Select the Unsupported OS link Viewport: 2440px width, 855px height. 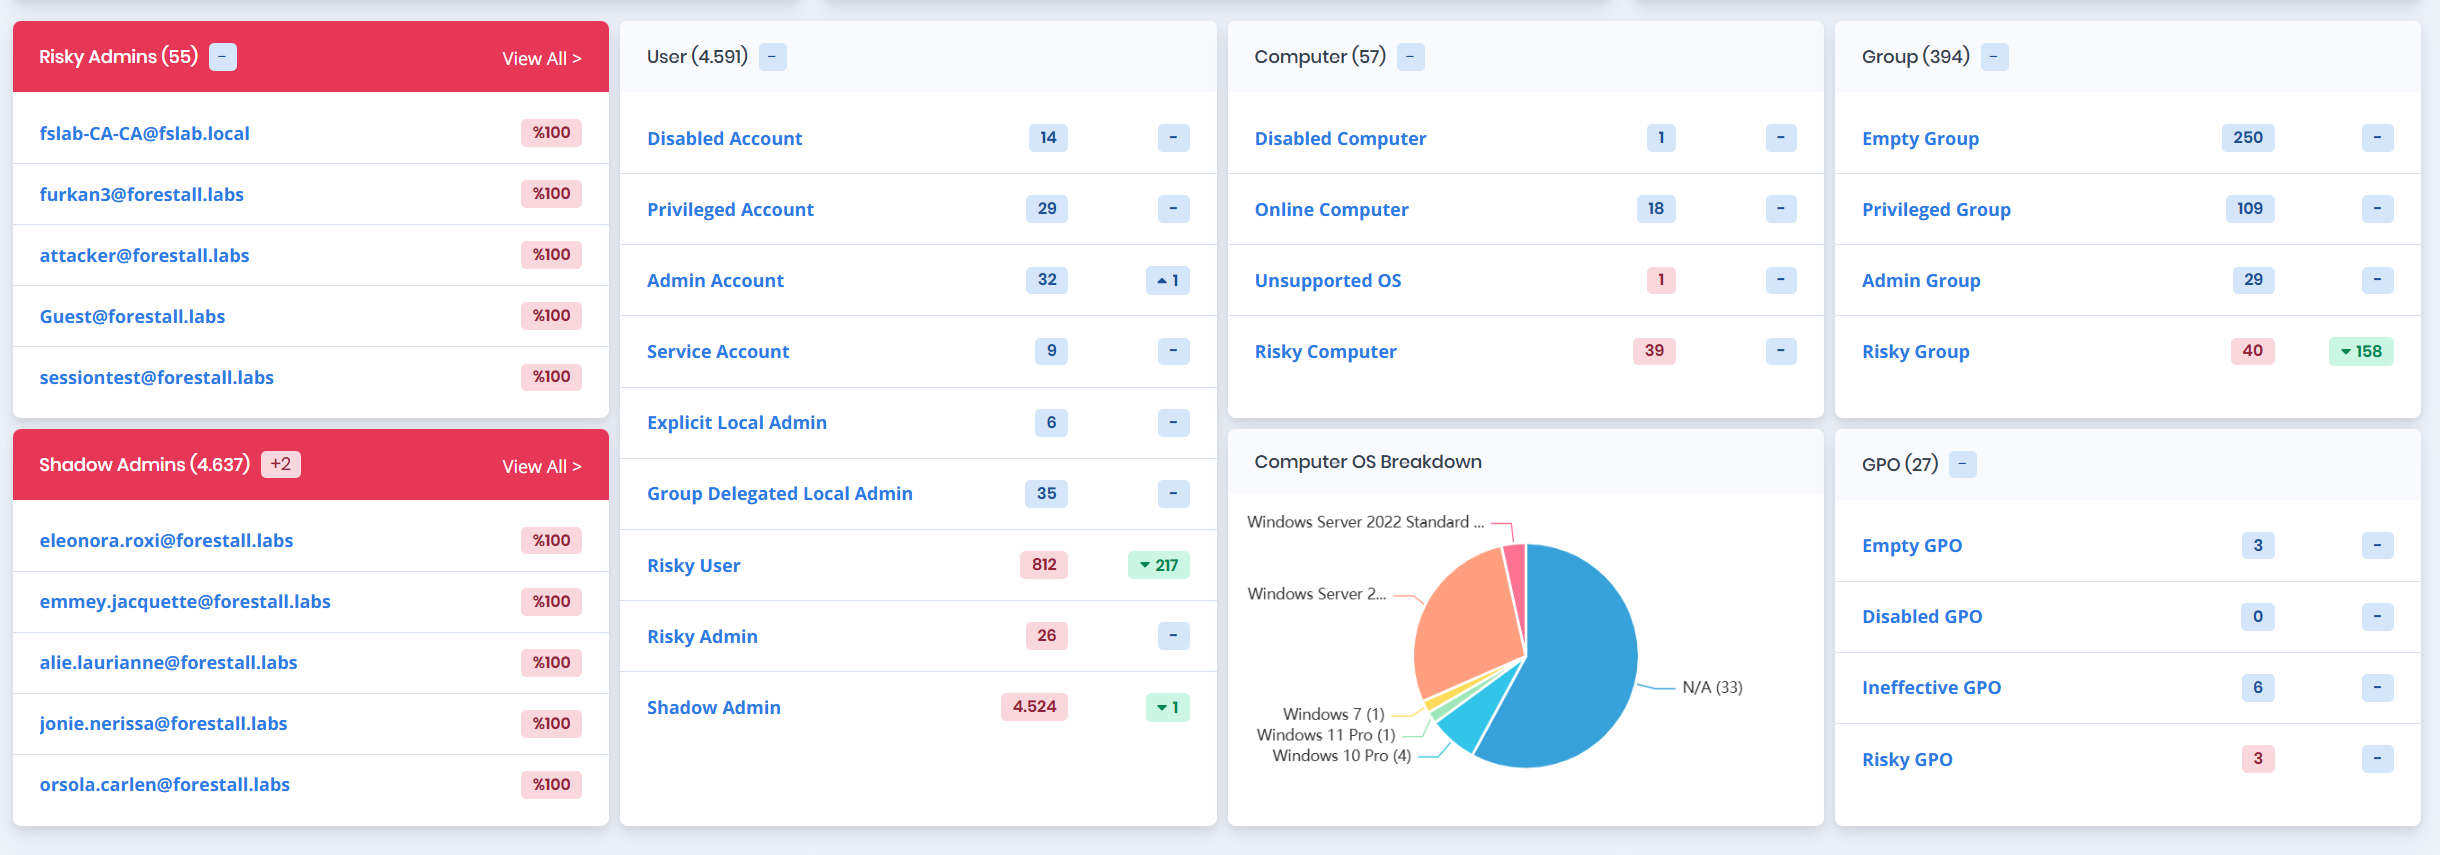(x=1327, y=281)
